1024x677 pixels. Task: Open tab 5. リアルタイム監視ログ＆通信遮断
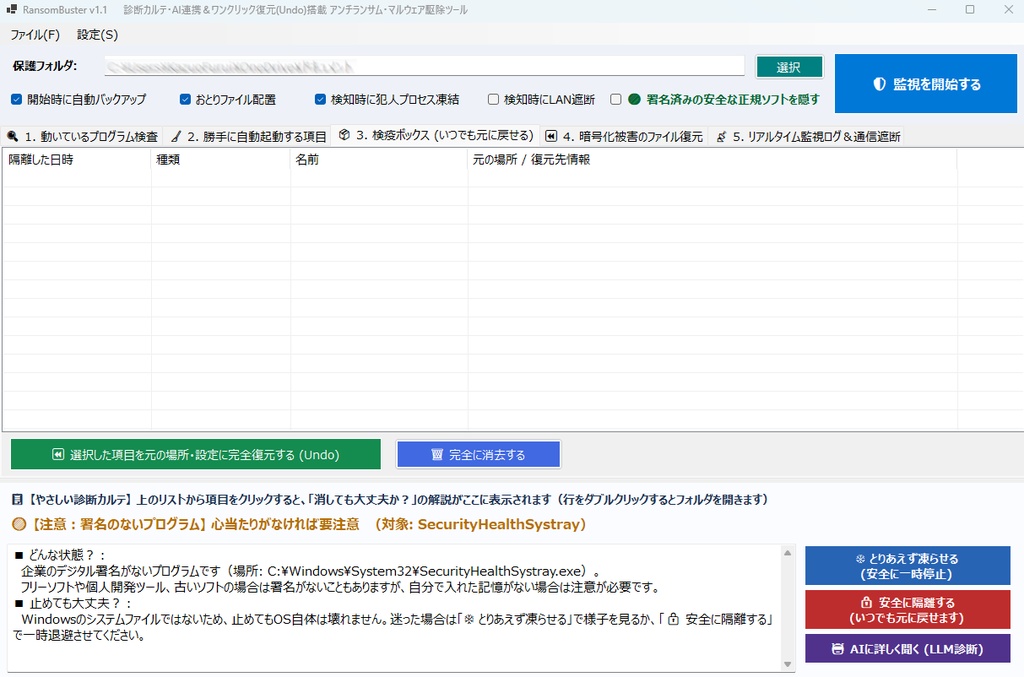pos(807,136)
